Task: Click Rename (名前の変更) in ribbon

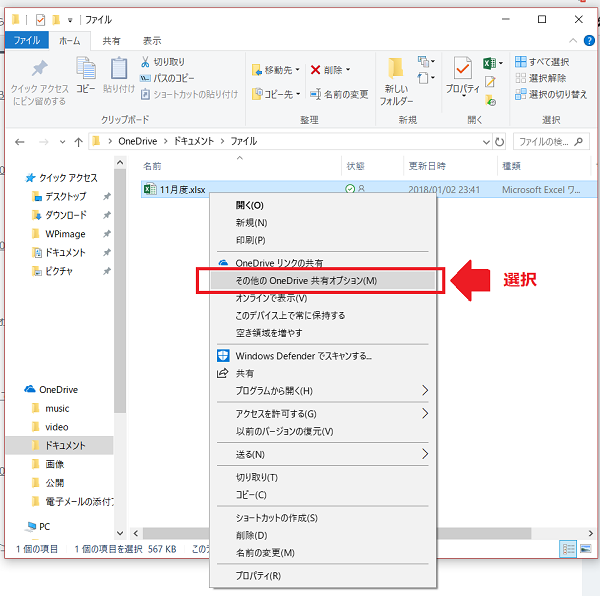Action: [x=339, y=94]
